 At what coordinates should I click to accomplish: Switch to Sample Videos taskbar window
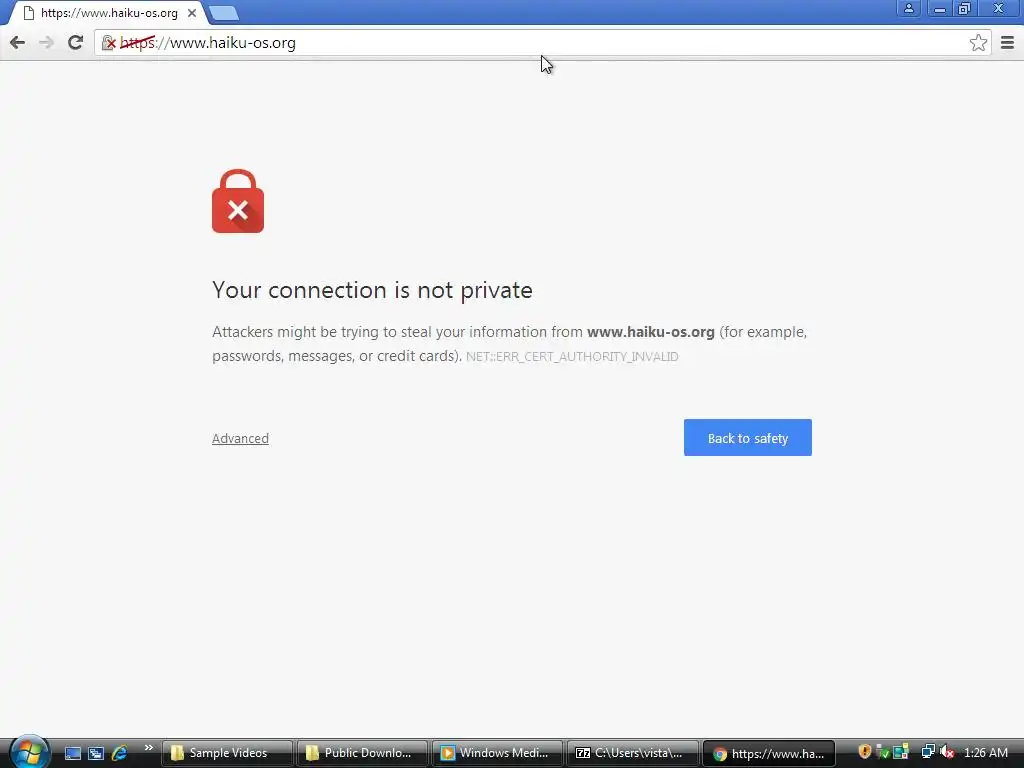pyautogui.click(x=227, y=753)
